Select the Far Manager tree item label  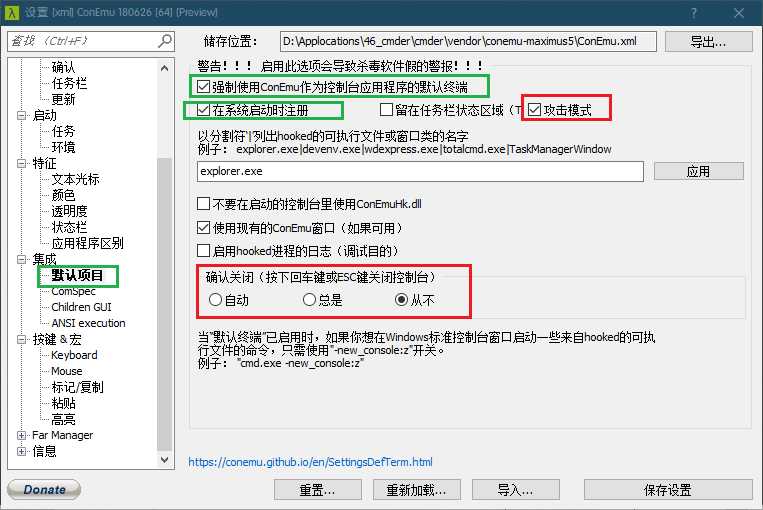tap(62, 435)
